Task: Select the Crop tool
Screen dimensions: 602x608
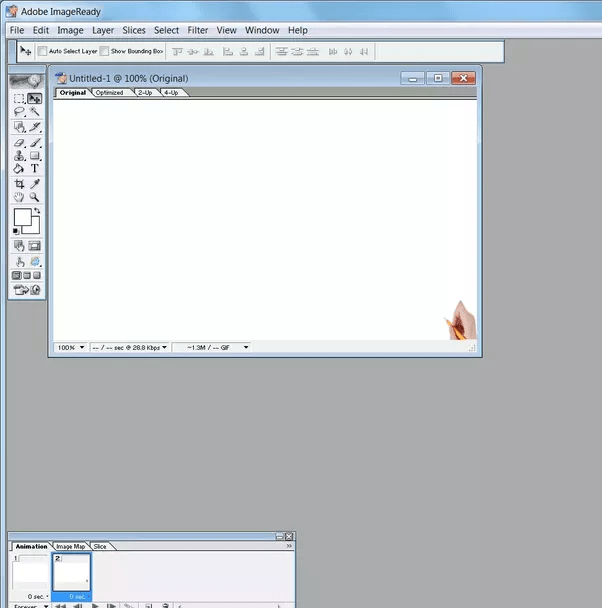Action: (19, 184)
